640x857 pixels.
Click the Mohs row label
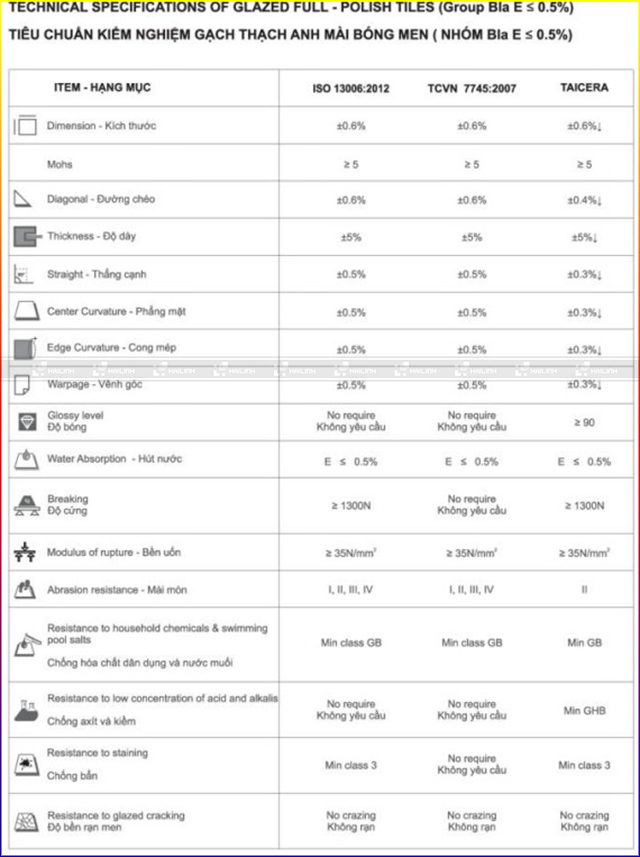[60, 164]
